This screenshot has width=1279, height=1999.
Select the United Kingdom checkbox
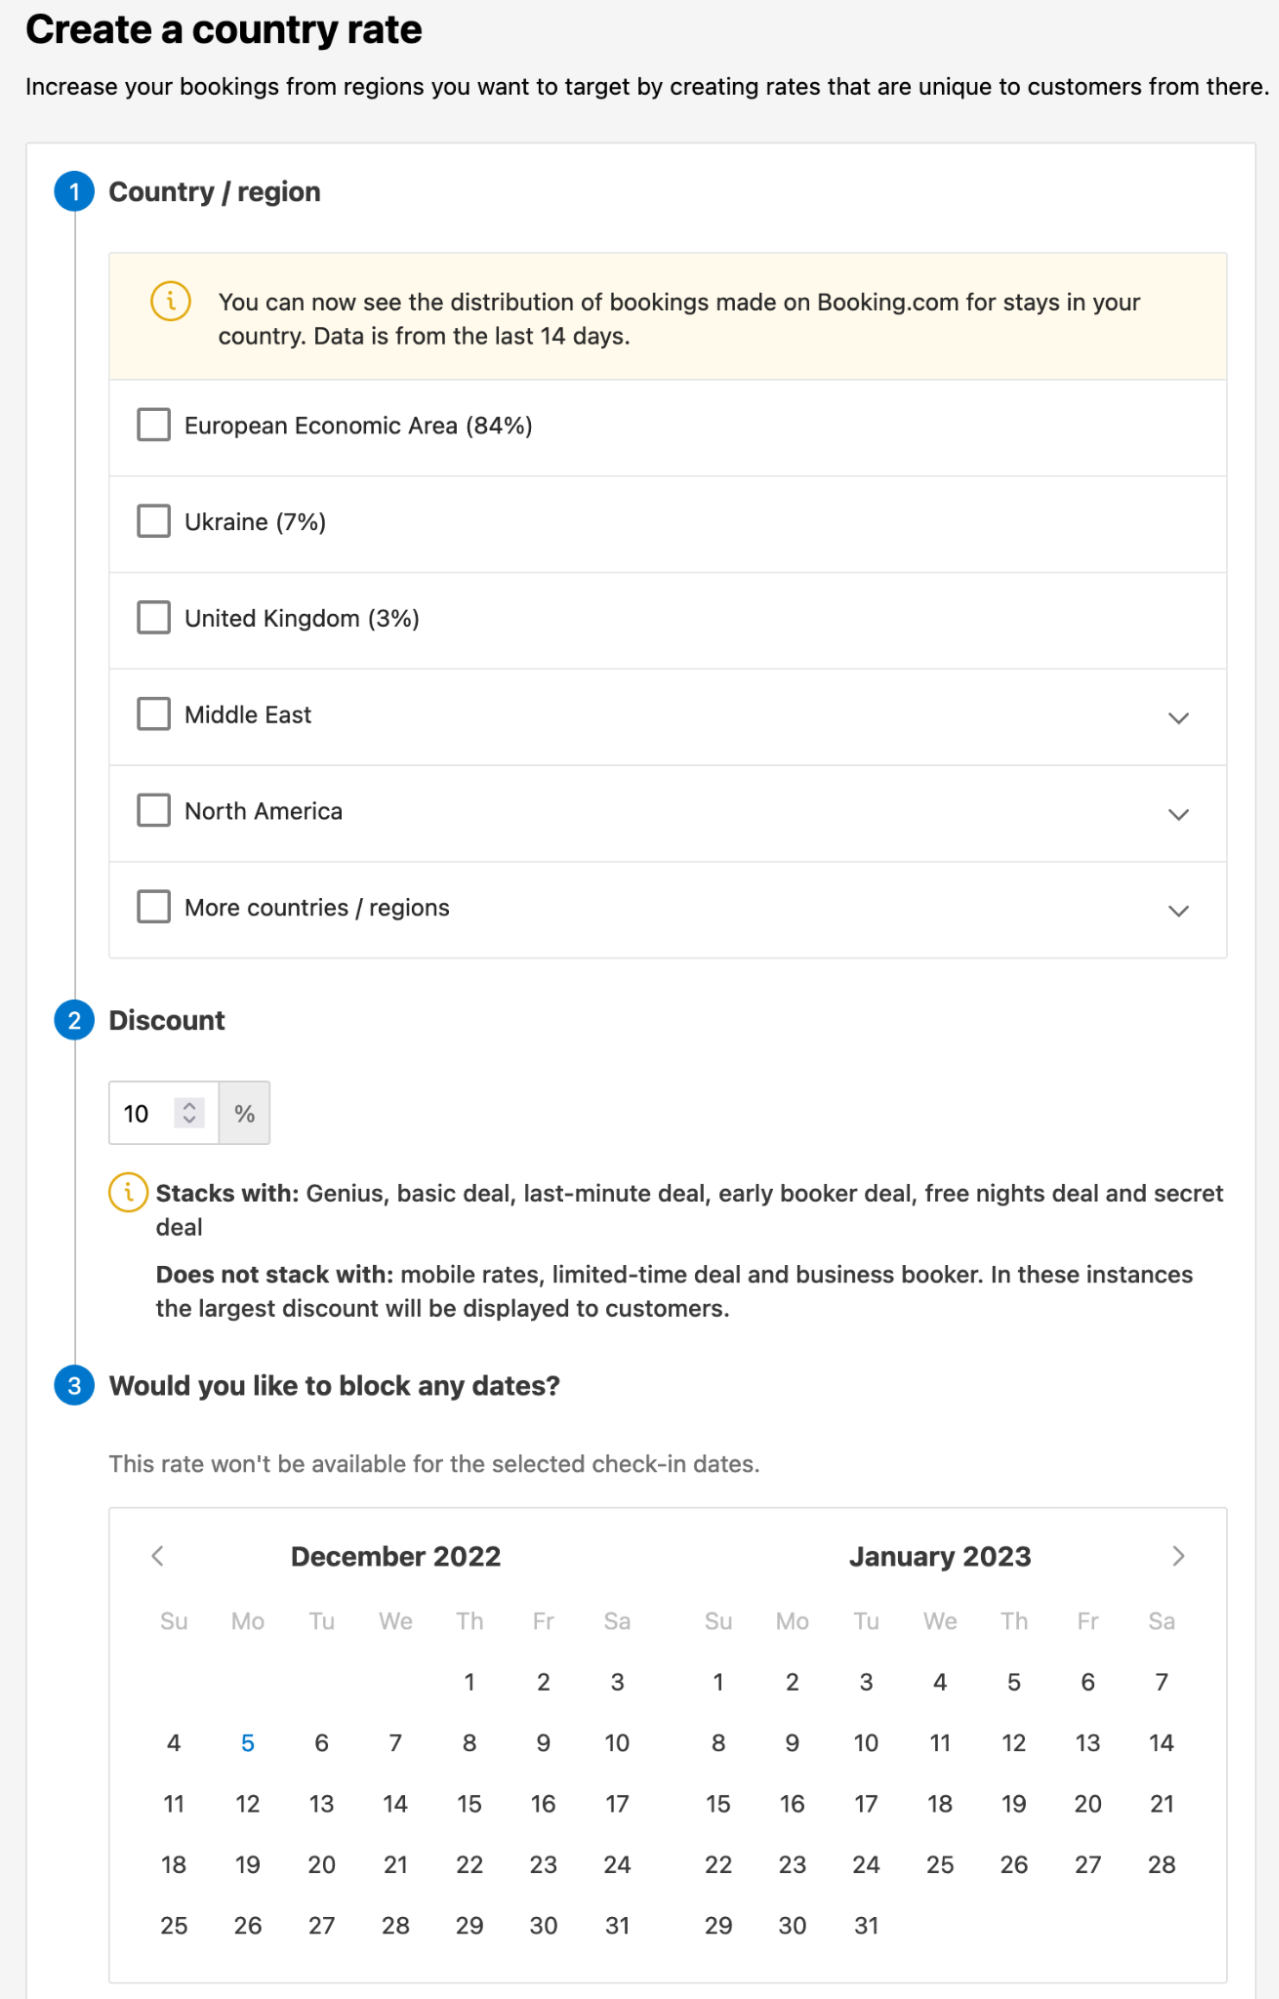click(154, 618)
